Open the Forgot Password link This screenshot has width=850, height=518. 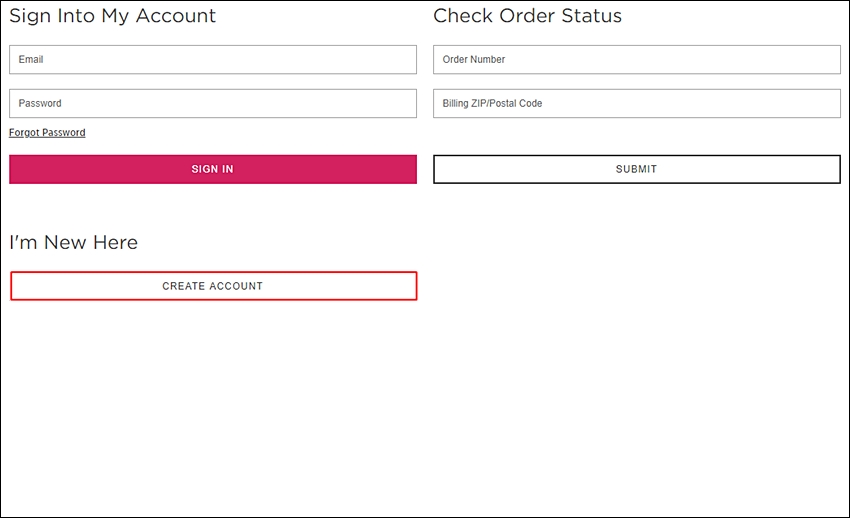click(47, 133)
